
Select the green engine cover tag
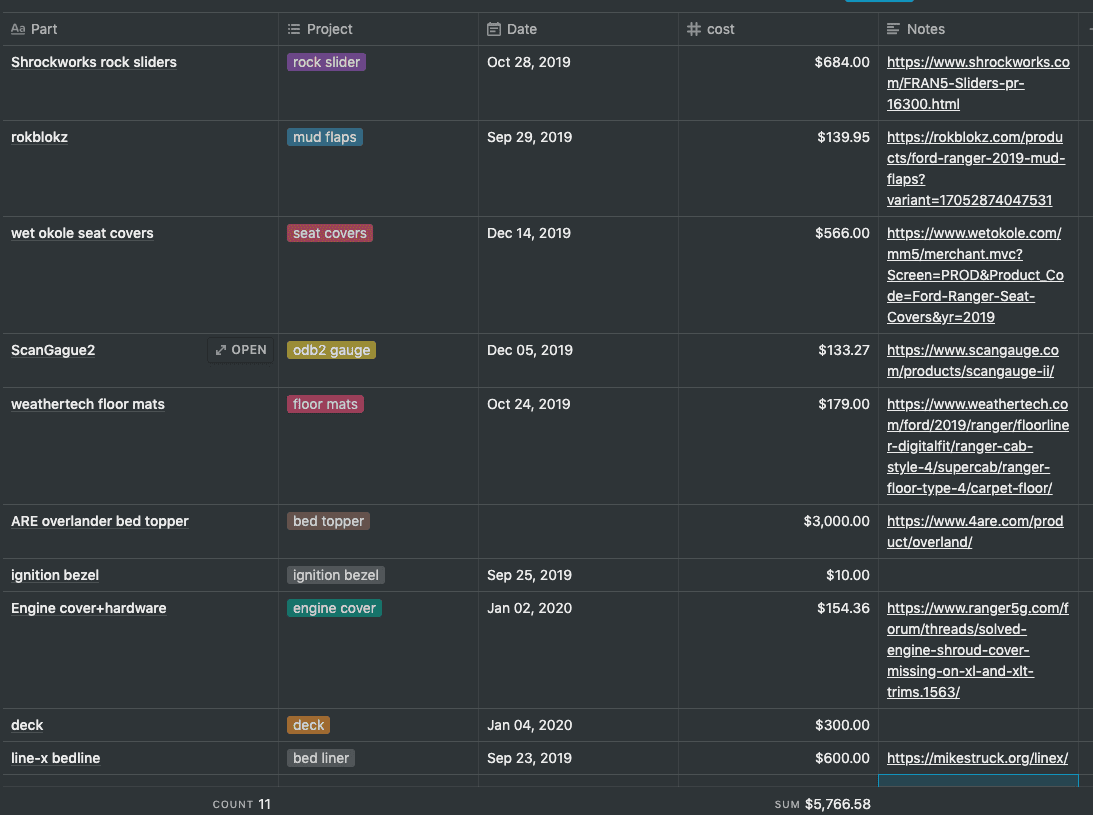click(334, 608)
